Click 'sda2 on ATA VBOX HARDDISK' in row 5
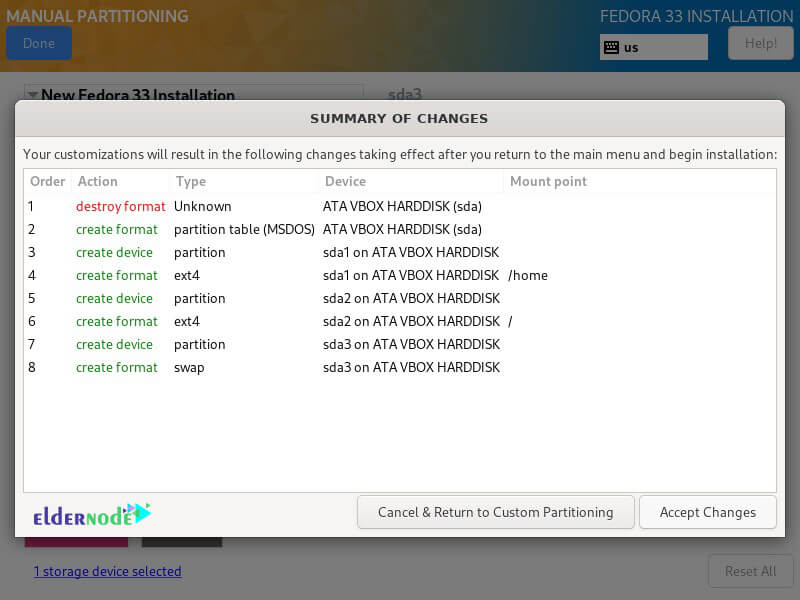The image size is (800, 600). 411,298
